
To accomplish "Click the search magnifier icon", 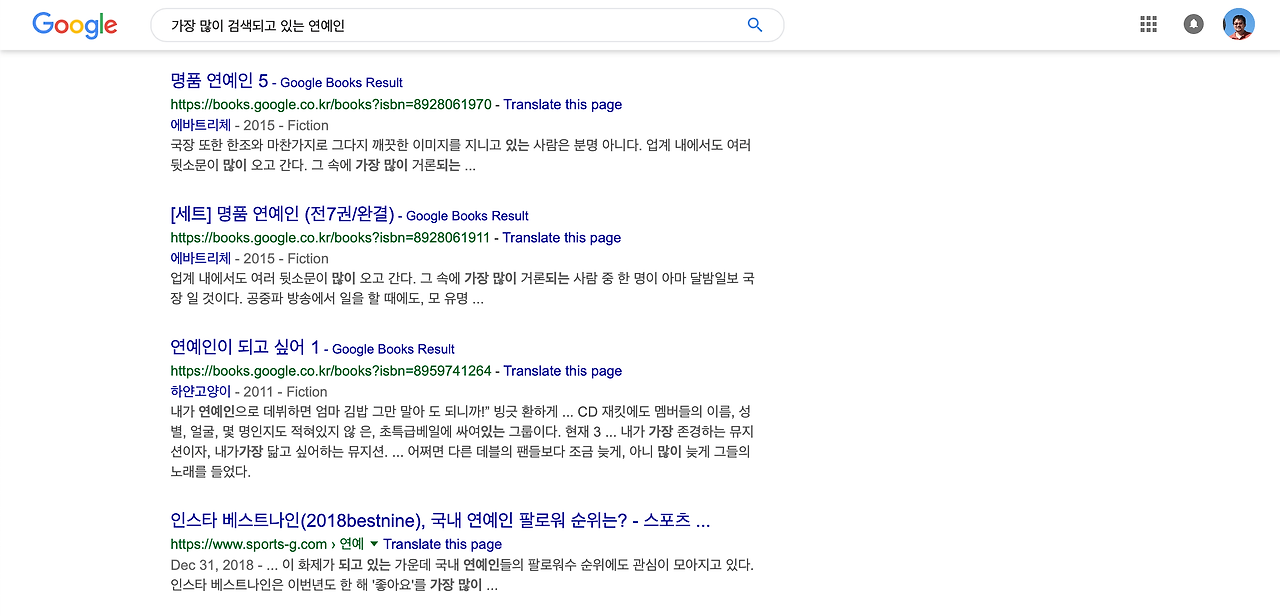I will (755, 25).
